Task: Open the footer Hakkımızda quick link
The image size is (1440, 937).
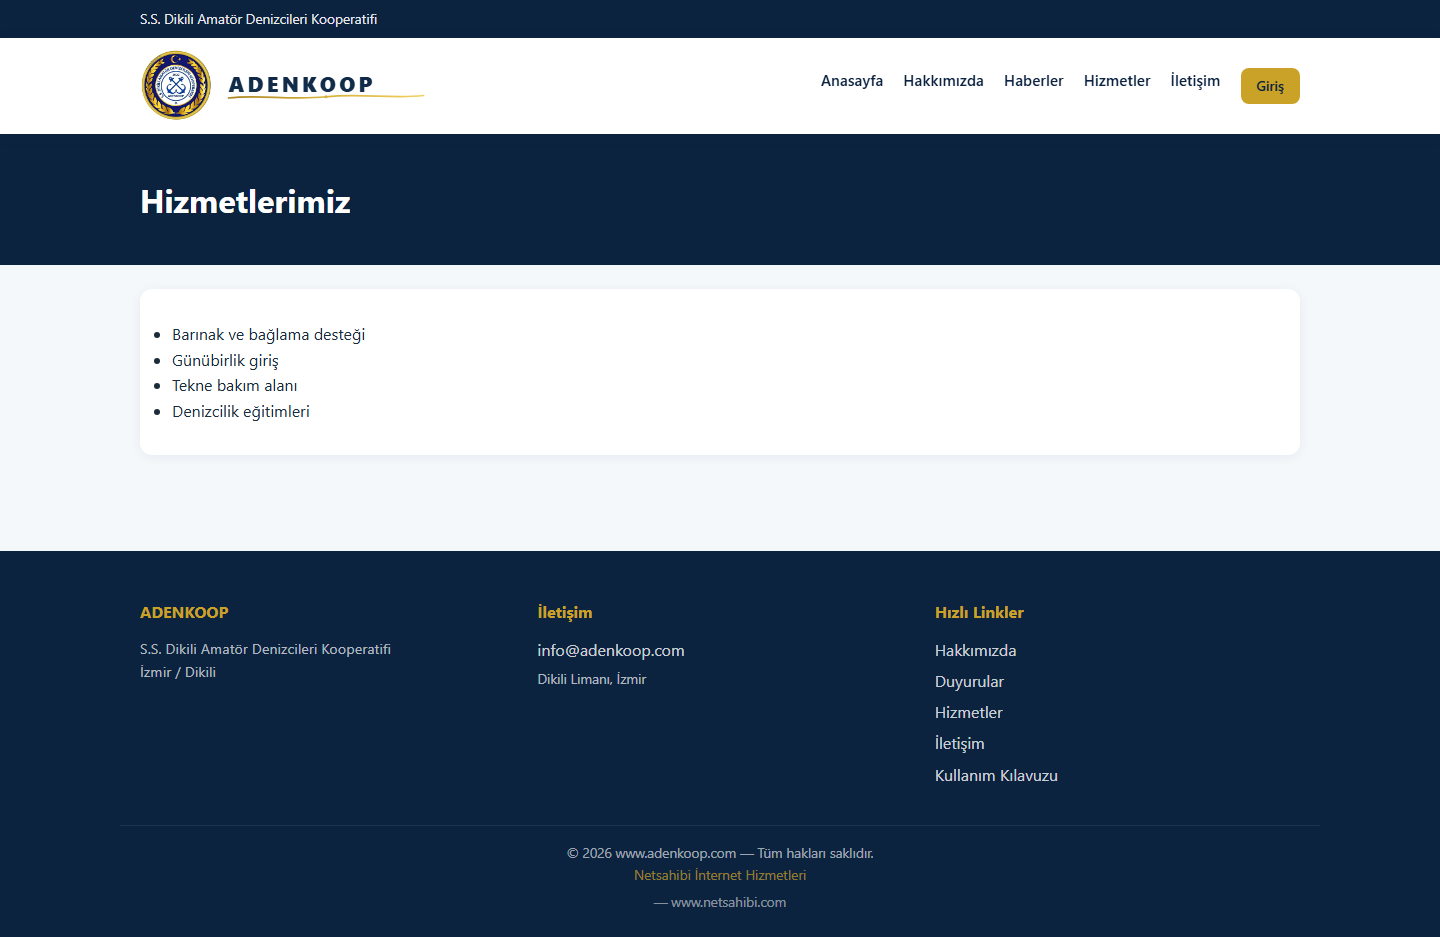Action: tap(975, 651)
